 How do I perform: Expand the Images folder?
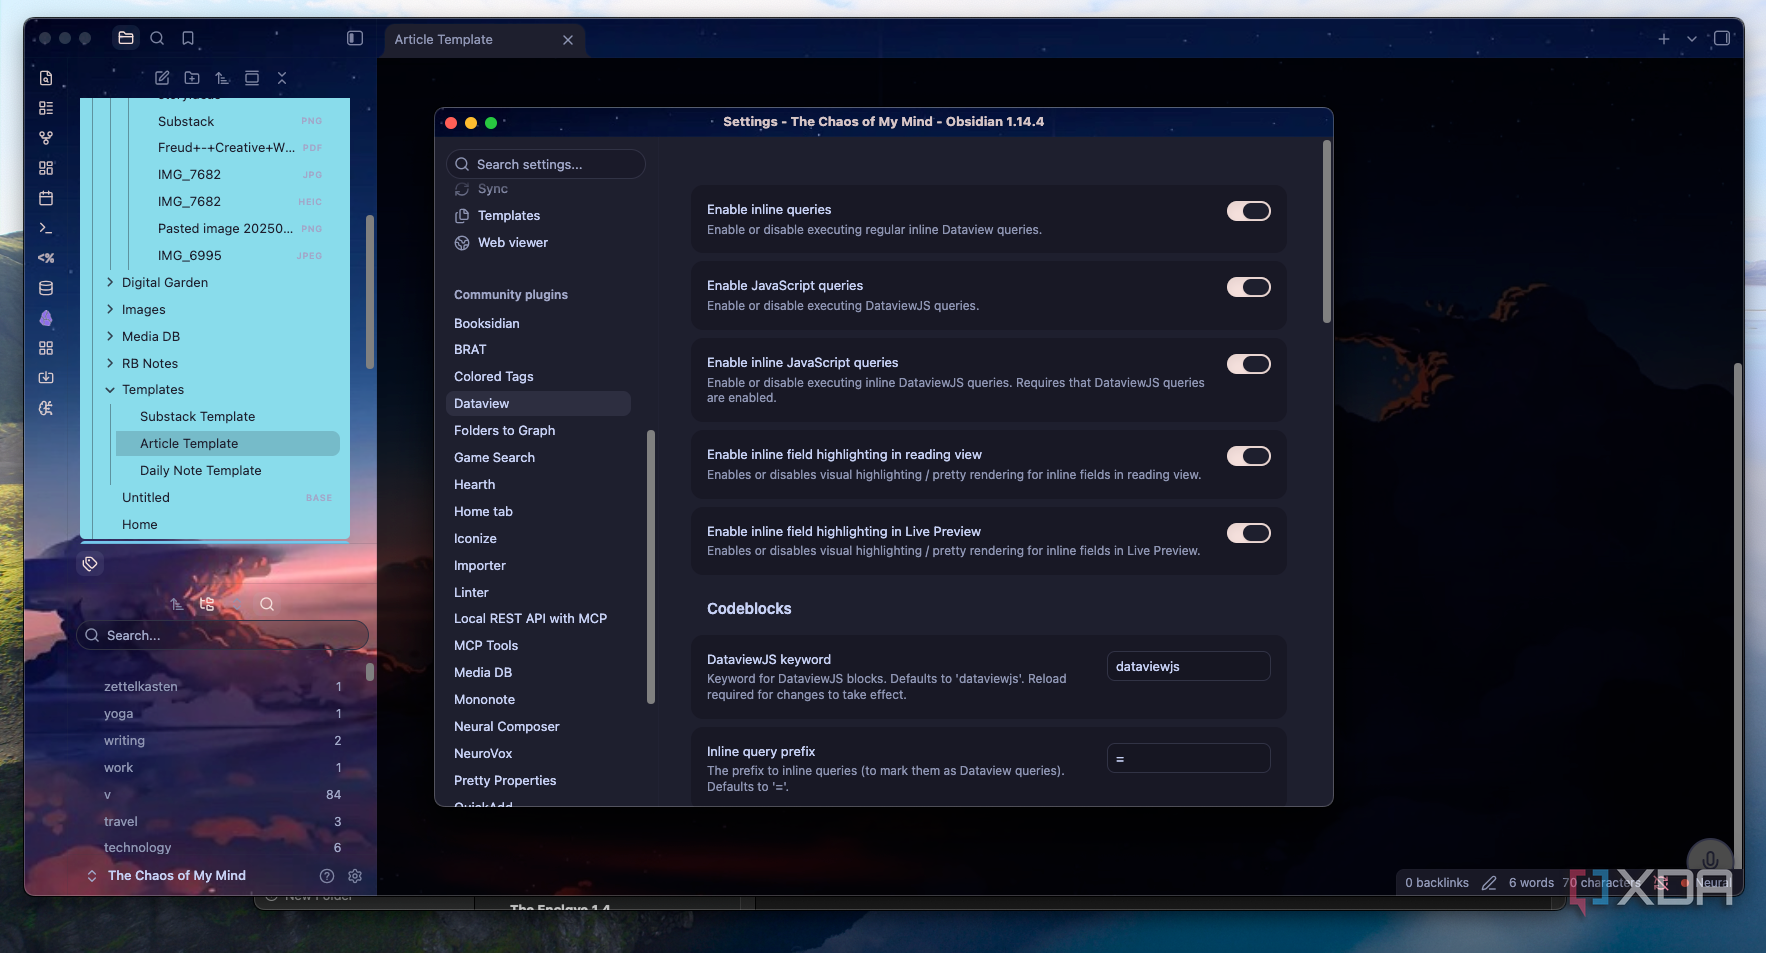(x=110, y=310)
